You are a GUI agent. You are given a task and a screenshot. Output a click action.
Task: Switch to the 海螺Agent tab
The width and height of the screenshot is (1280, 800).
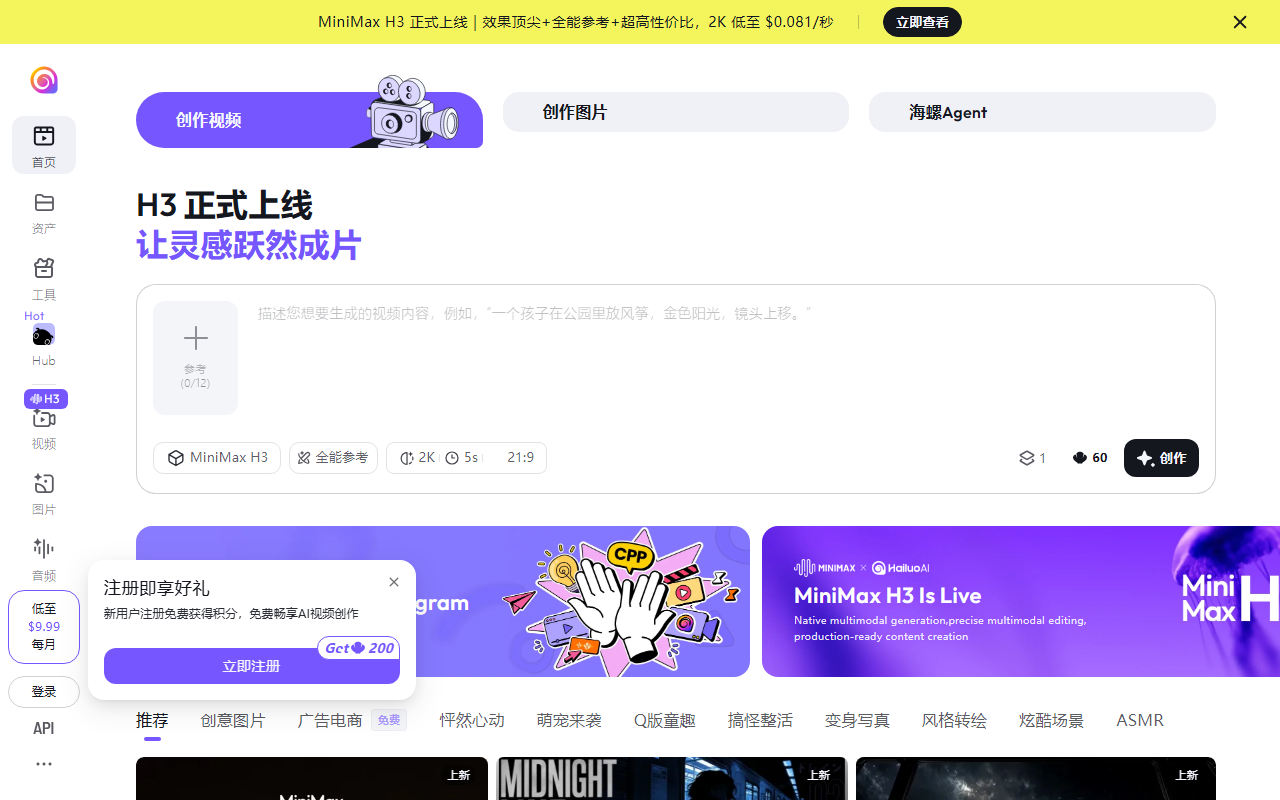click(1042, 112)
